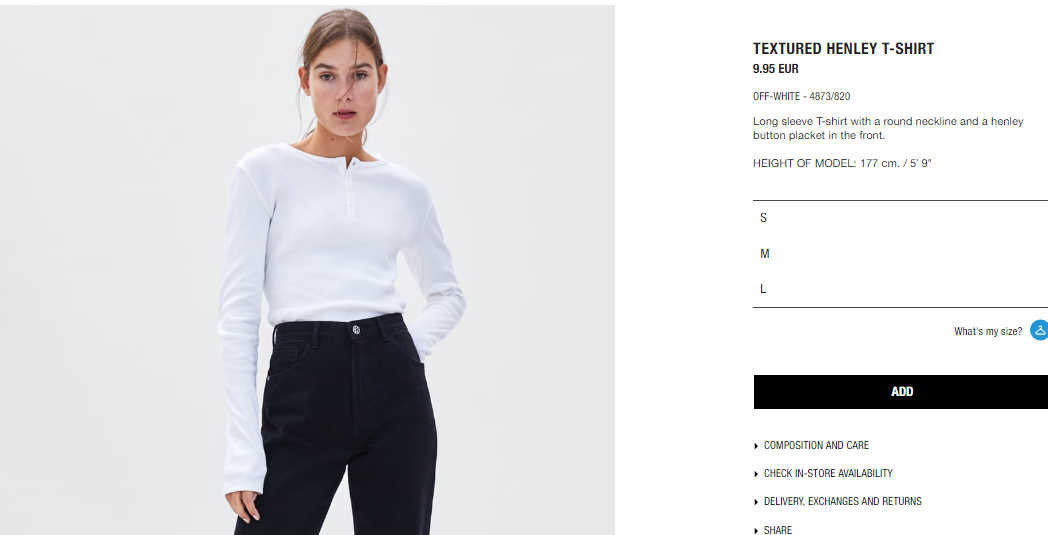This screenshot has width=1048, height=535.
Task: Choose size M option
Action: coord(900,253)
